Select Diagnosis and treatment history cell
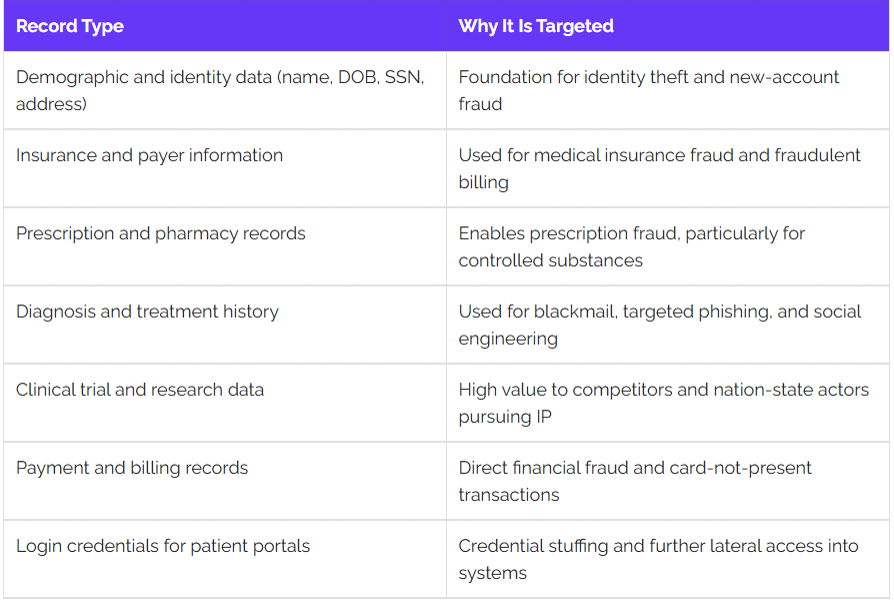This screenshot has height=603, width=894. pyautogui.click(x=225, y=325)
